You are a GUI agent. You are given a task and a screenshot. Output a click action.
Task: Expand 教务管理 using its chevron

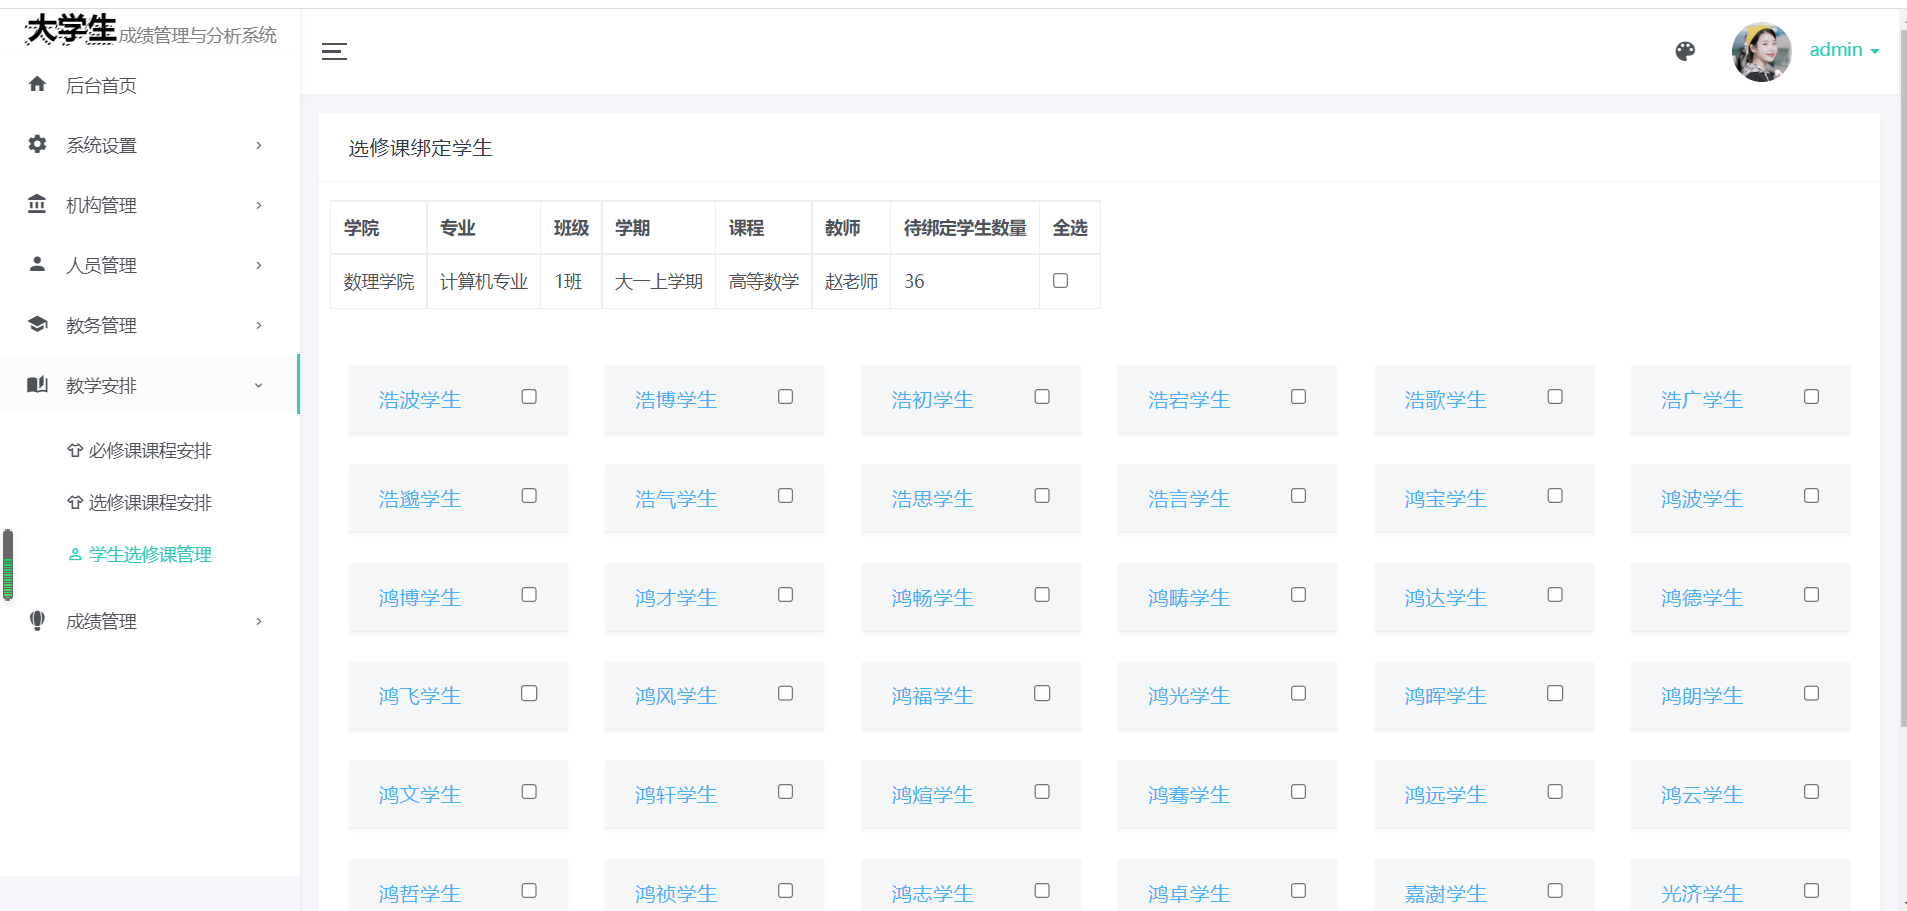pyautogui.click(x=259, y=325)
